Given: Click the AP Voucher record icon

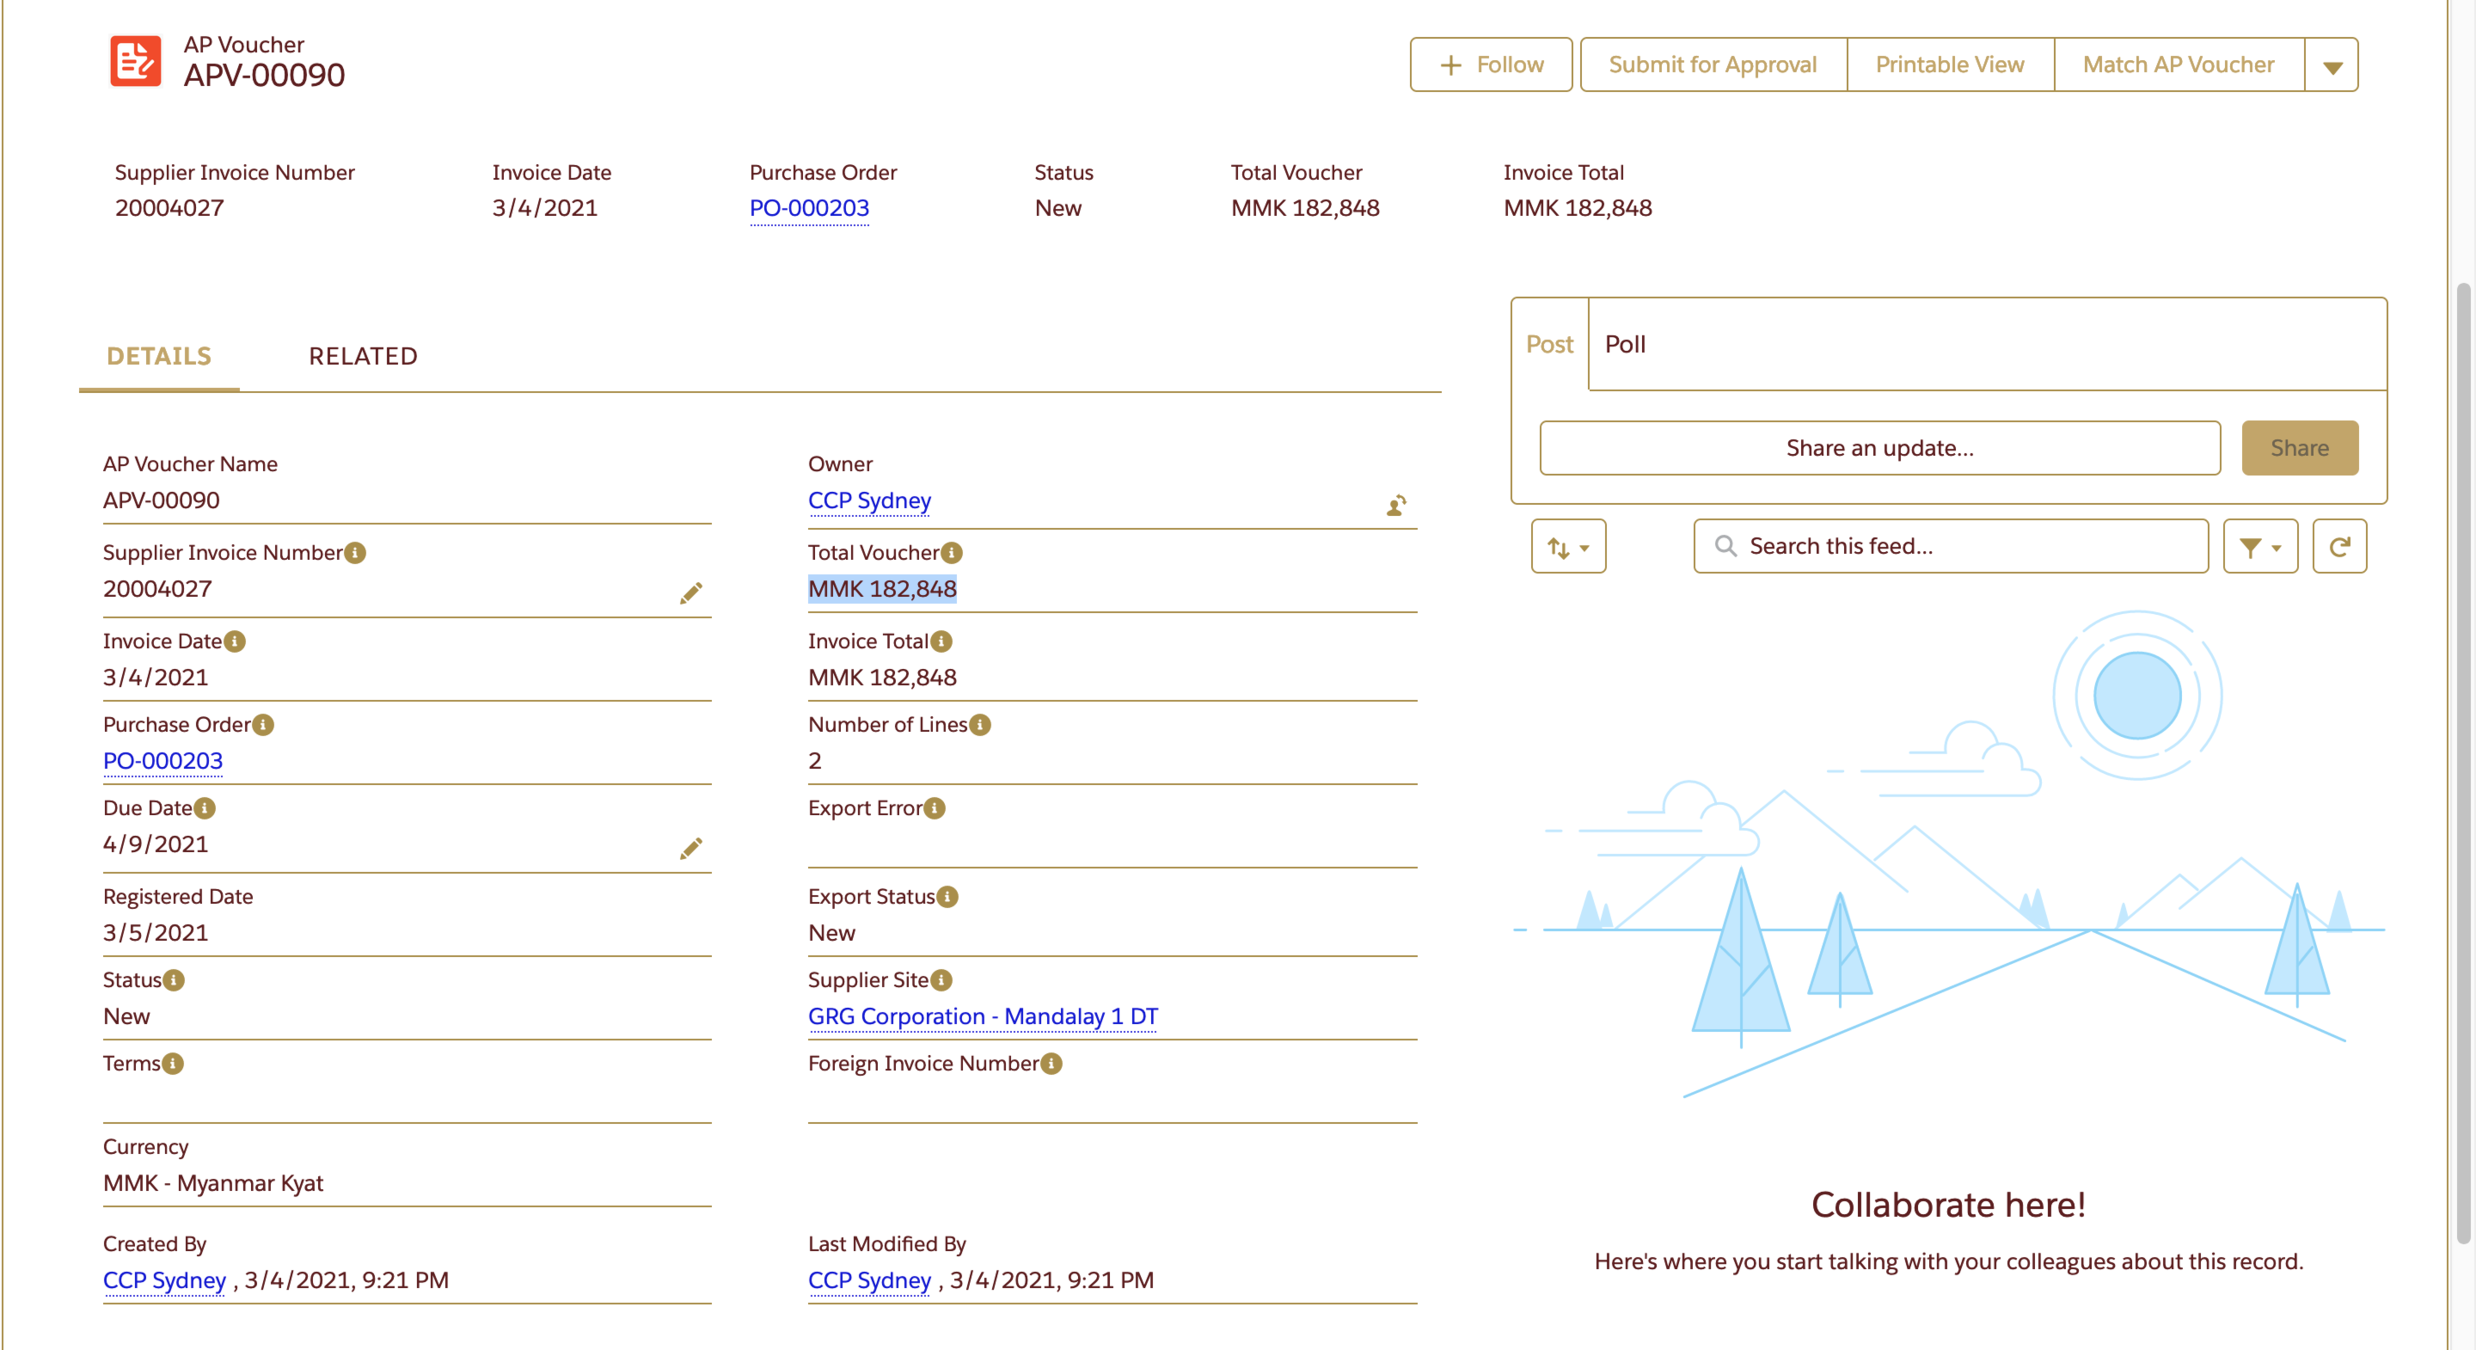Looking at the screenshot, I should tap(135, 62).
